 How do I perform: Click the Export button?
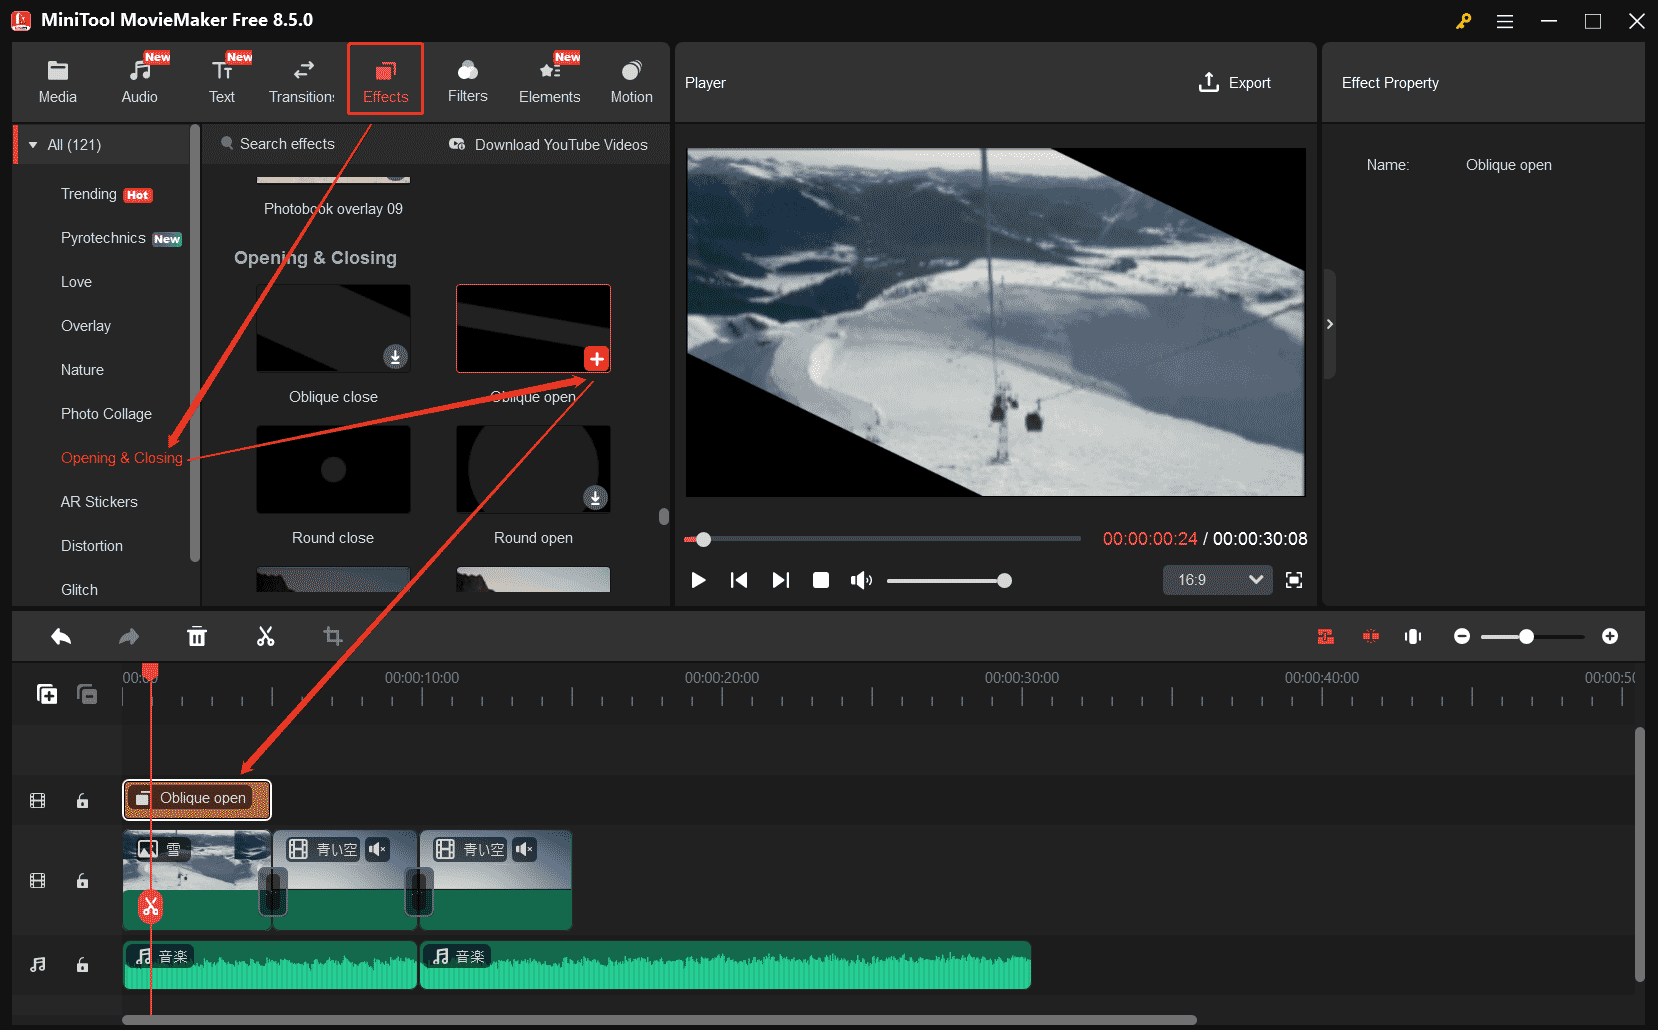pos(1237,82)
